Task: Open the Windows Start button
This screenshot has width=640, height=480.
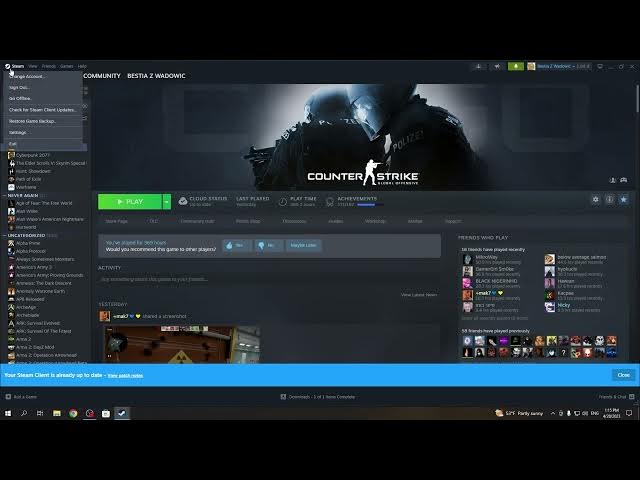Action: (x=8, y=413)
